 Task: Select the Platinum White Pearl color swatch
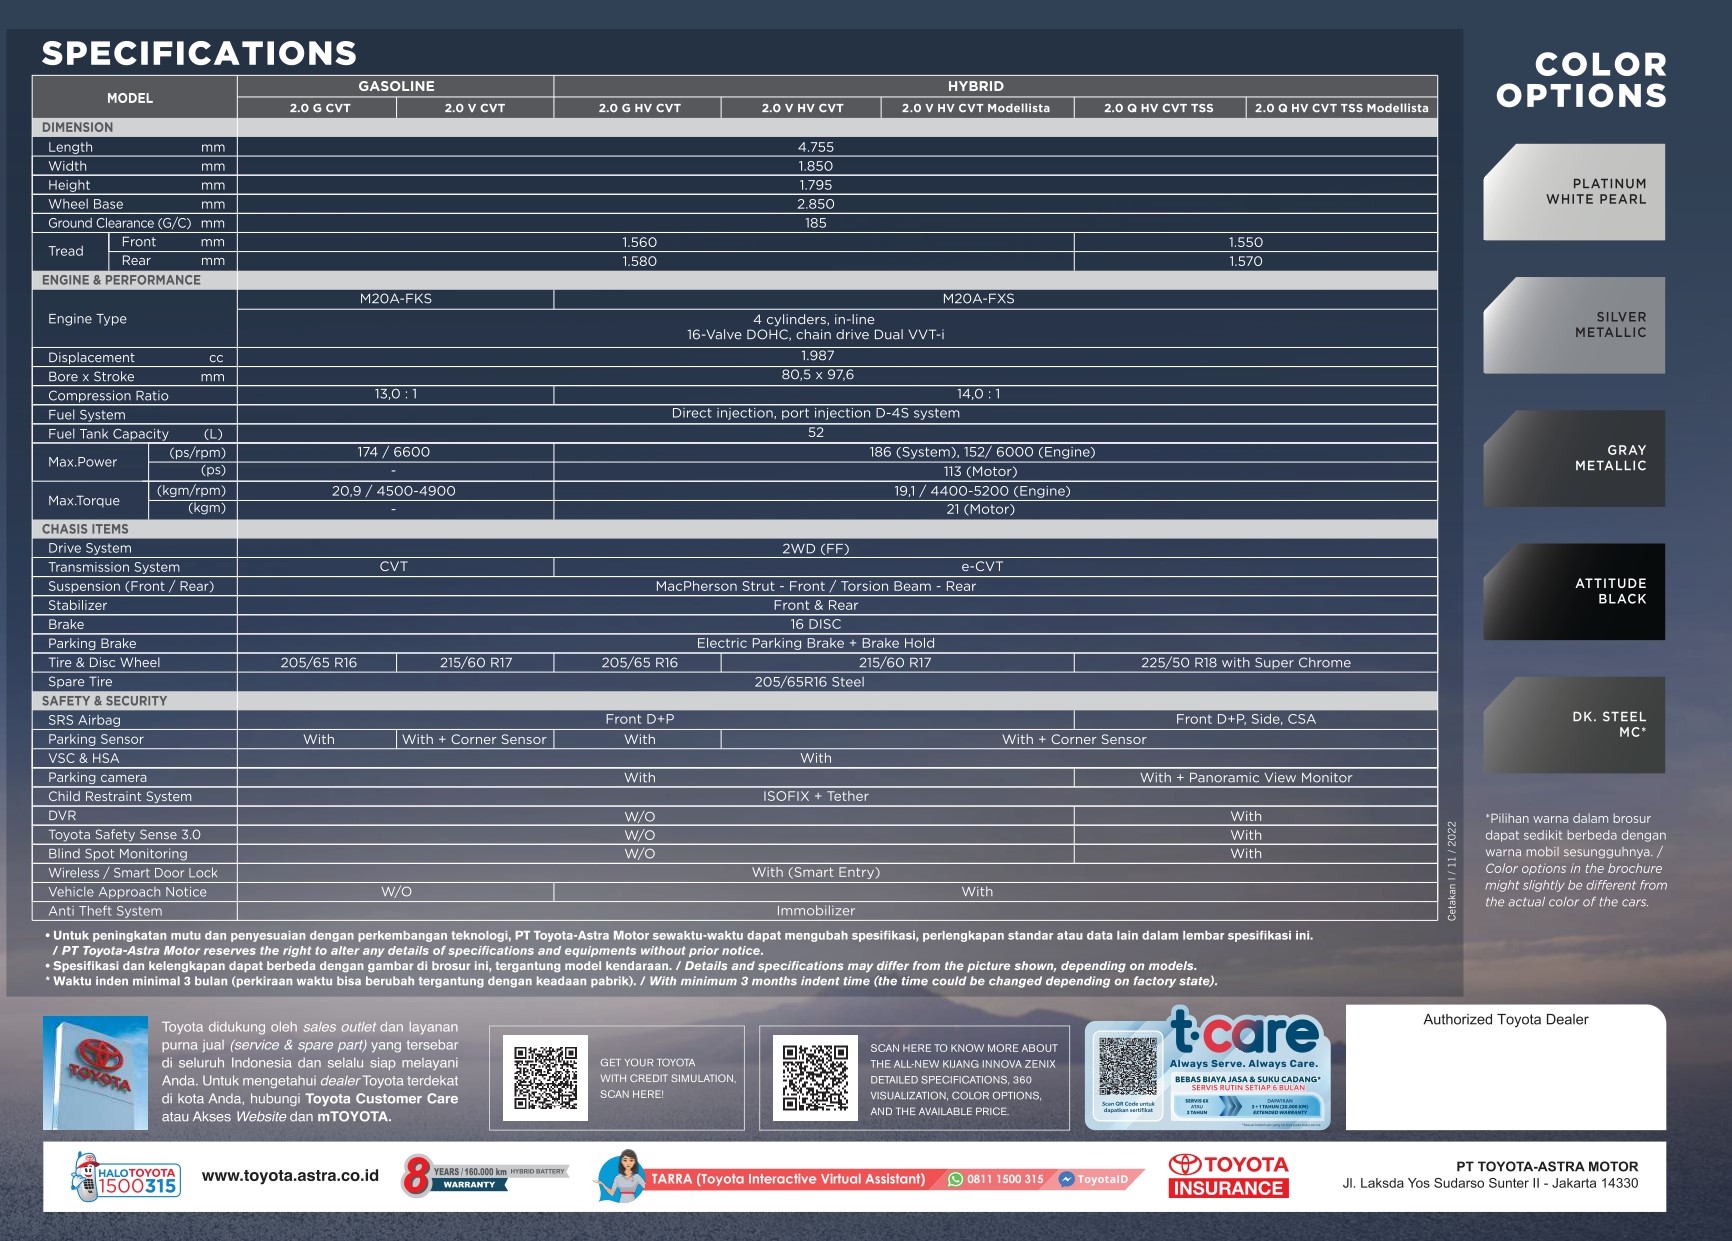pyautogui.click(x=1574, y=192)
